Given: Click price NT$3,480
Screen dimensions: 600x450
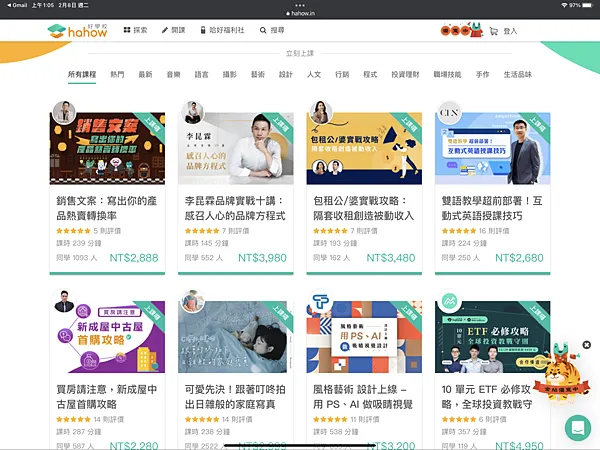Looking at the screenshot, I should [391, 258].
